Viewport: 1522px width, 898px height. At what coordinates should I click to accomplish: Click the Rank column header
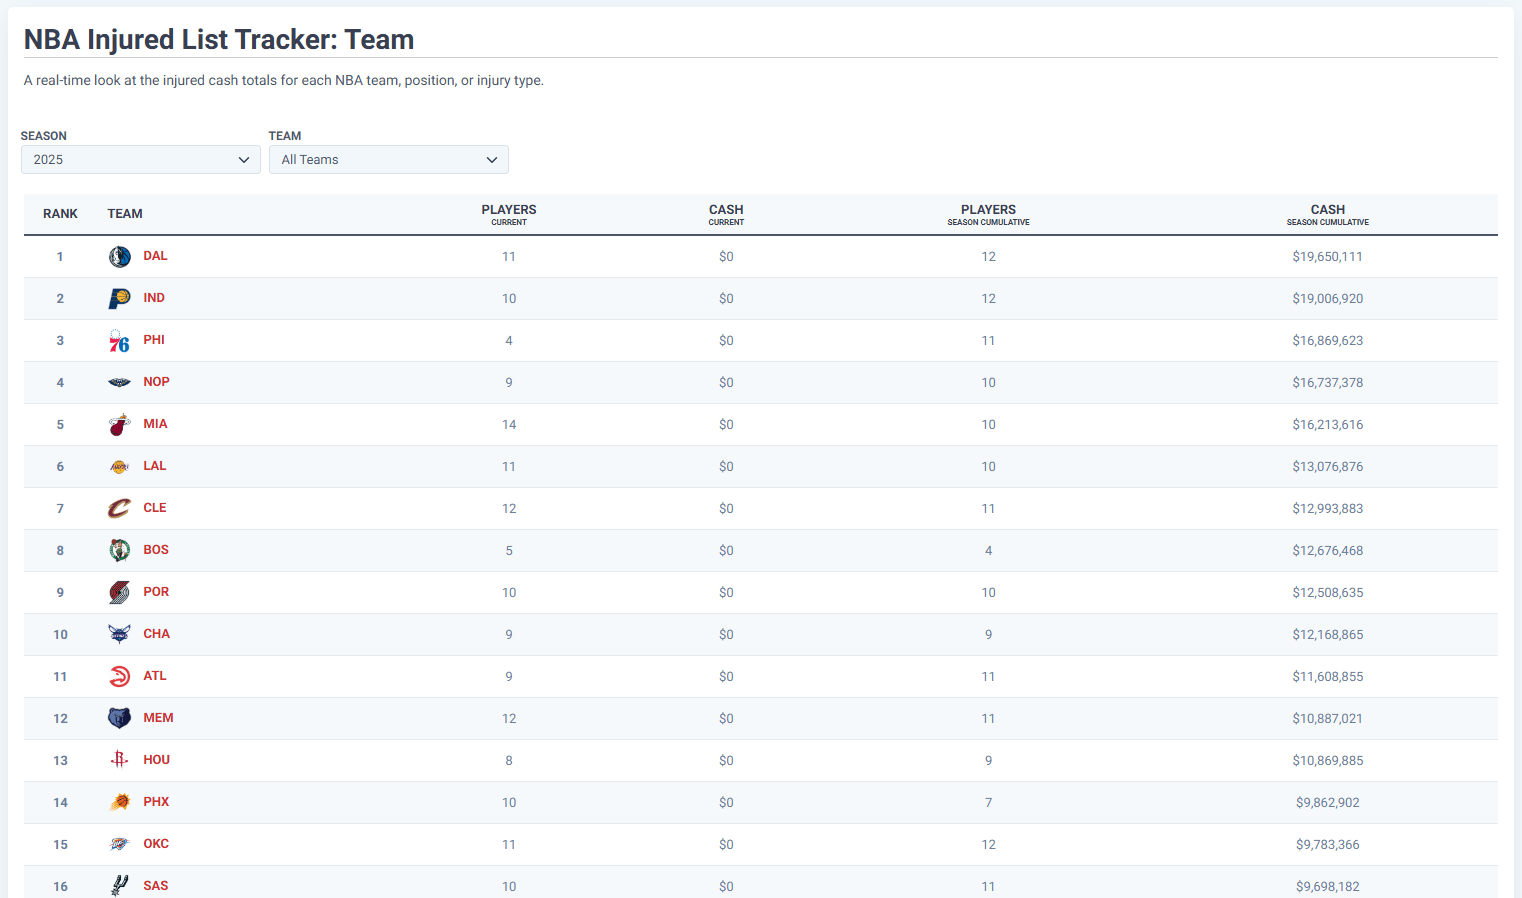click(60, 214)
